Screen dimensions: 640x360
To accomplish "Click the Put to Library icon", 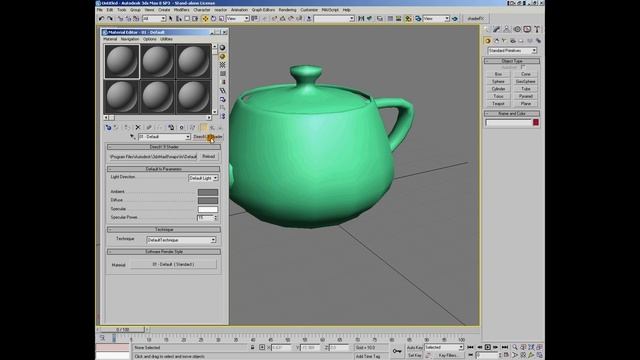I will (171, 127).
